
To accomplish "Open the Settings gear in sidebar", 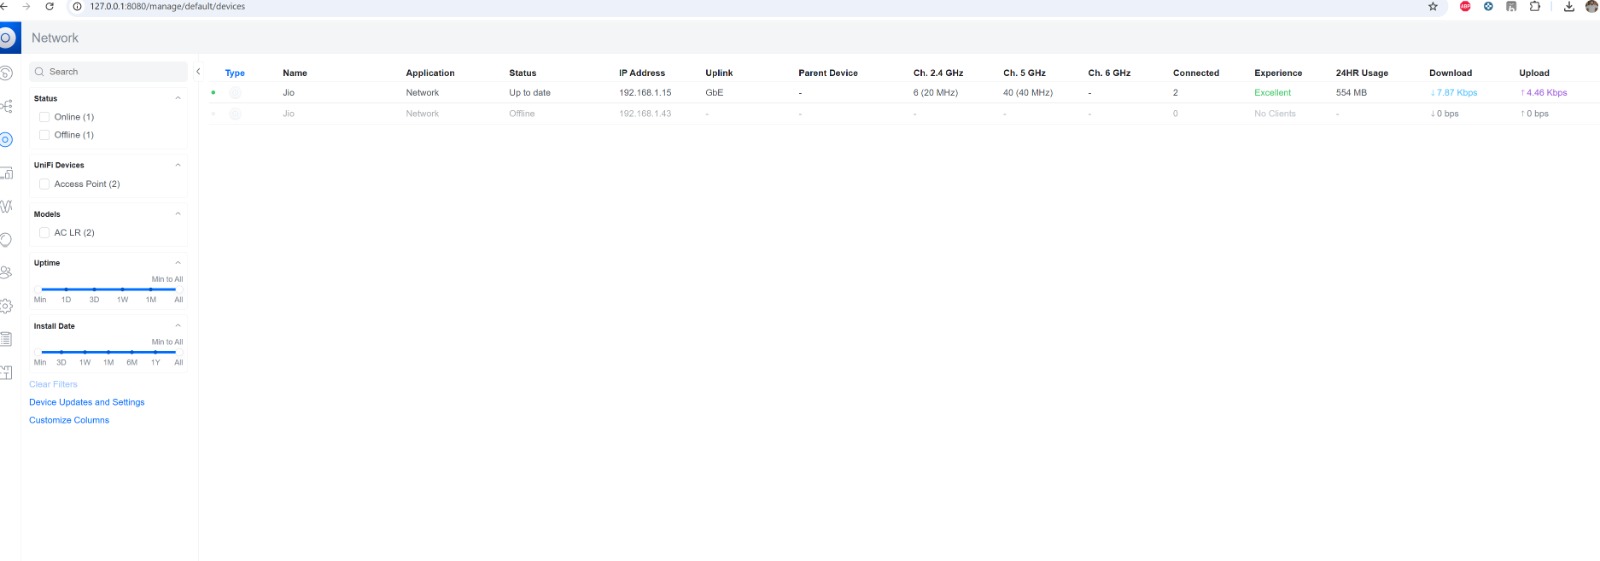I will click(x=6, y=306).
